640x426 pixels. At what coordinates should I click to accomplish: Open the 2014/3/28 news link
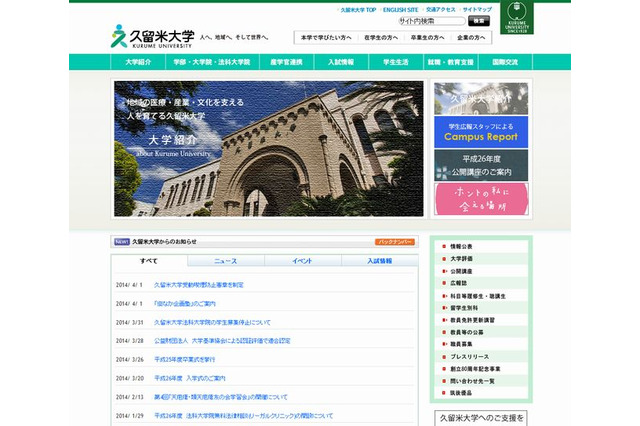click(x=222, y=341)
